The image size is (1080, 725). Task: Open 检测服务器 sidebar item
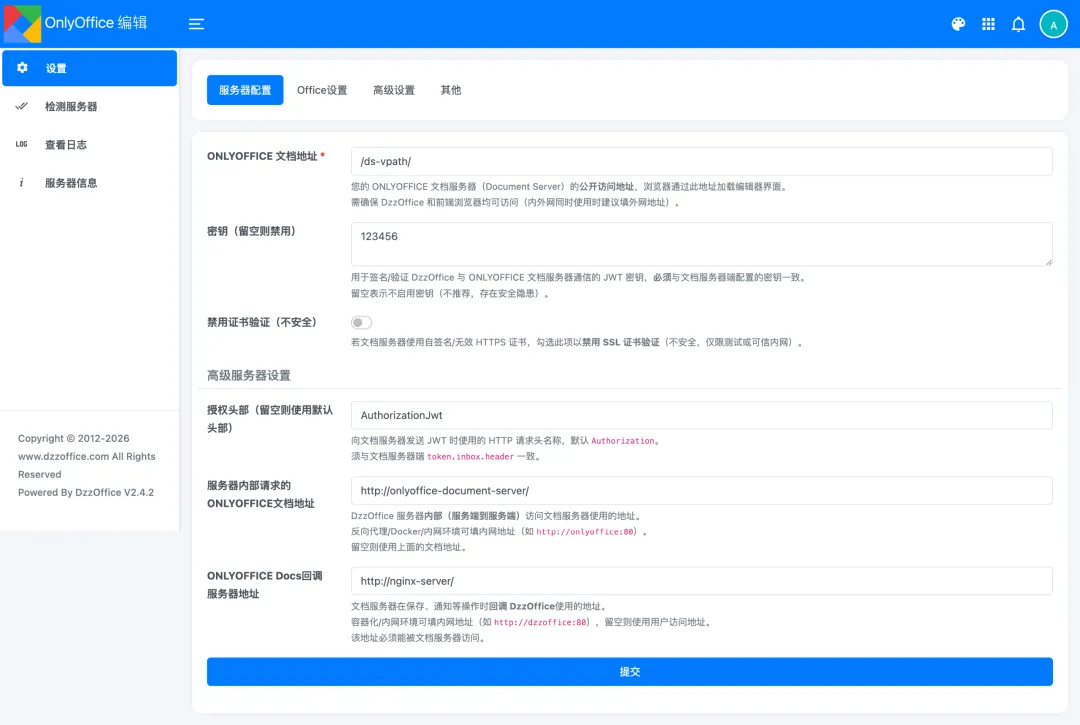90,106
